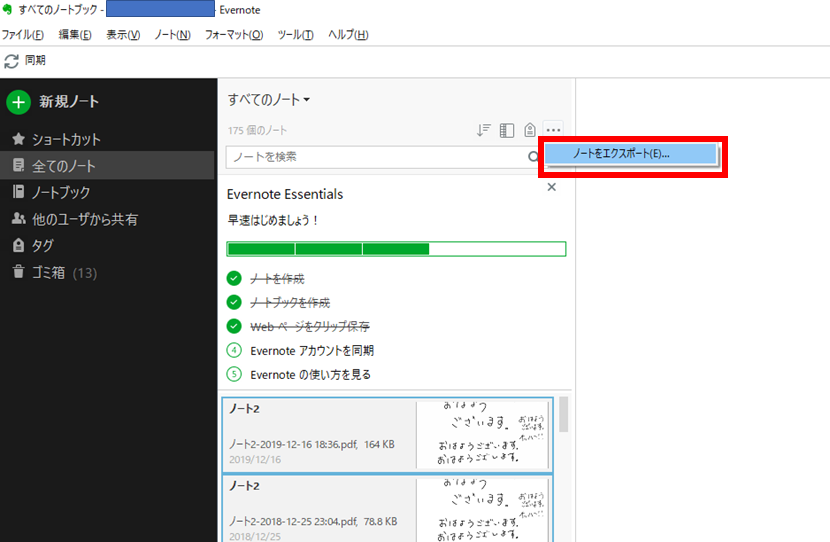Open the 編集(E) menu

(75, 35)
